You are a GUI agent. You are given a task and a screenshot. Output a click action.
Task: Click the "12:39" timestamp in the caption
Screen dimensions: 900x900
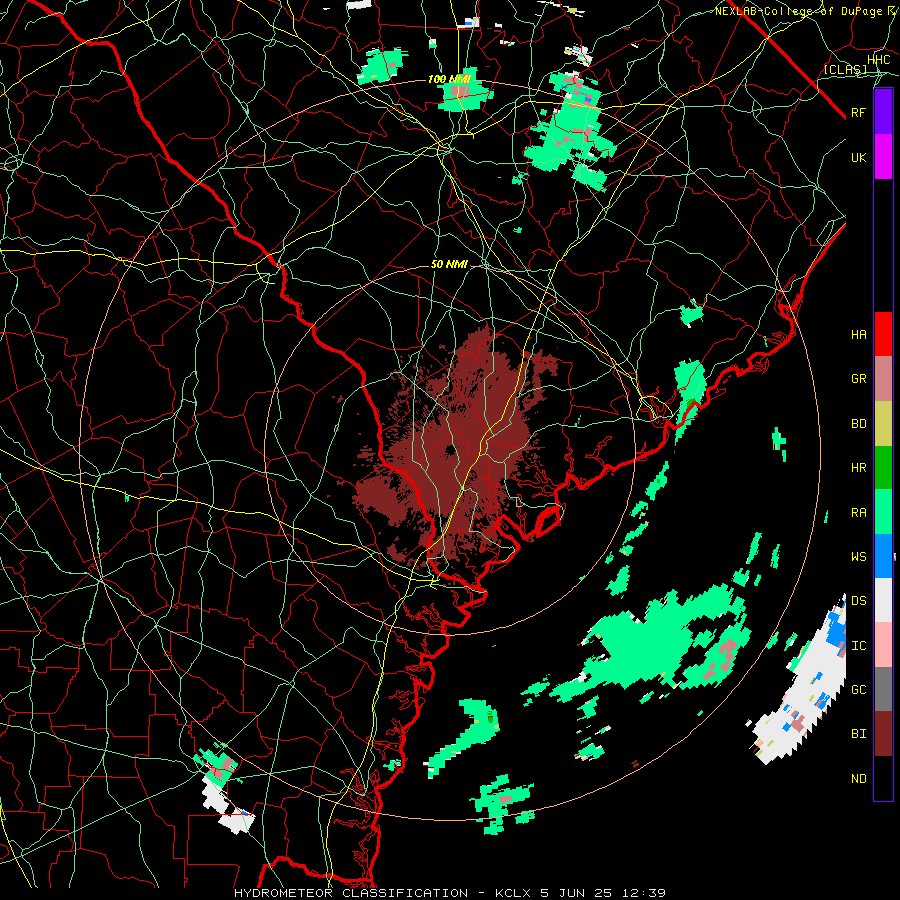643,893
